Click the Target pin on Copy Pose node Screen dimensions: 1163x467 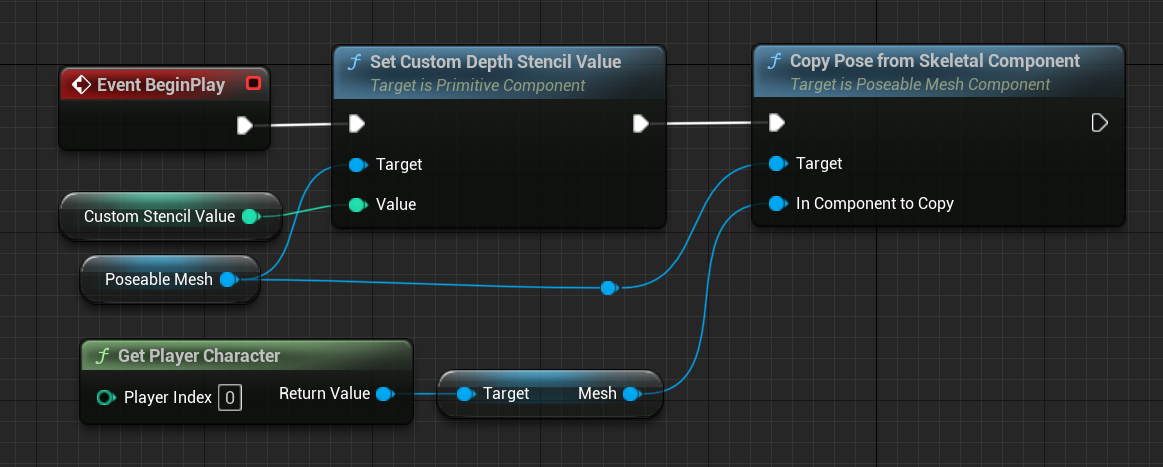click(777, 163)
